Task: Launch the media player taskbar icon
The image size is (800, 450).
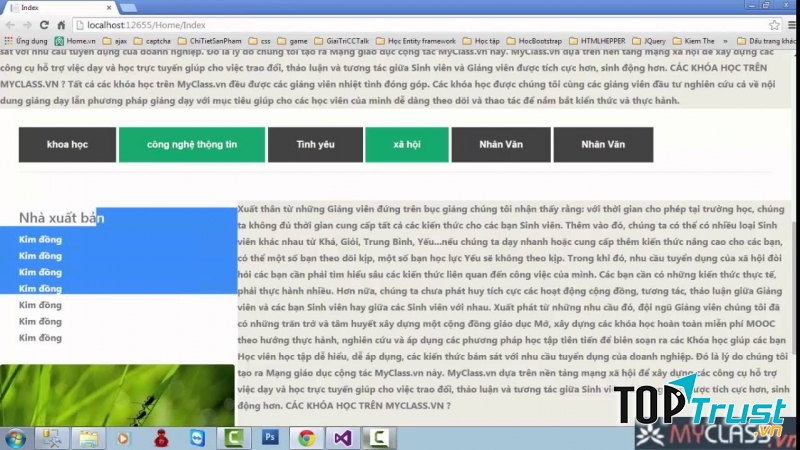Action: click(x=123, y=438)
